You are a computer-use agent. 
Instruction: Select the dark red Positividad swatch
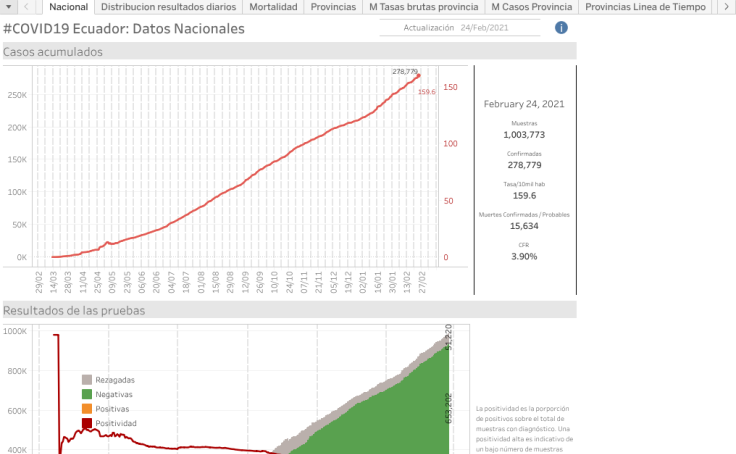point(87,423)
